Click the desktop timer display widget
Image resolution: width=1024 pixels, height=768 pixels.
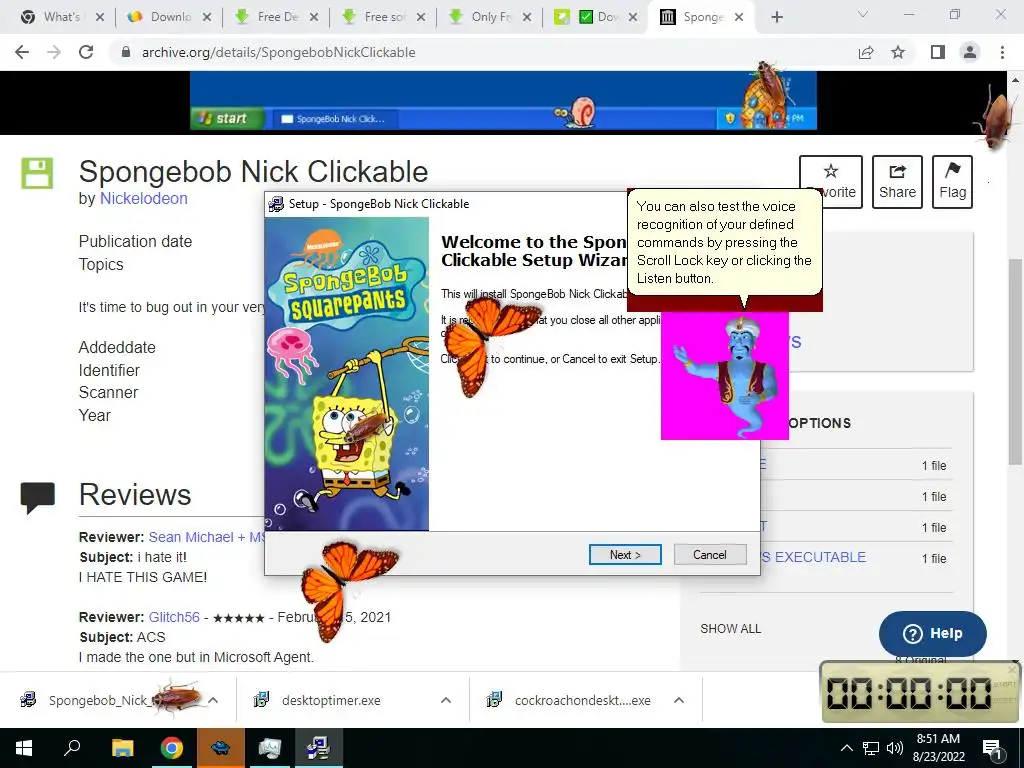coord(918,693)
